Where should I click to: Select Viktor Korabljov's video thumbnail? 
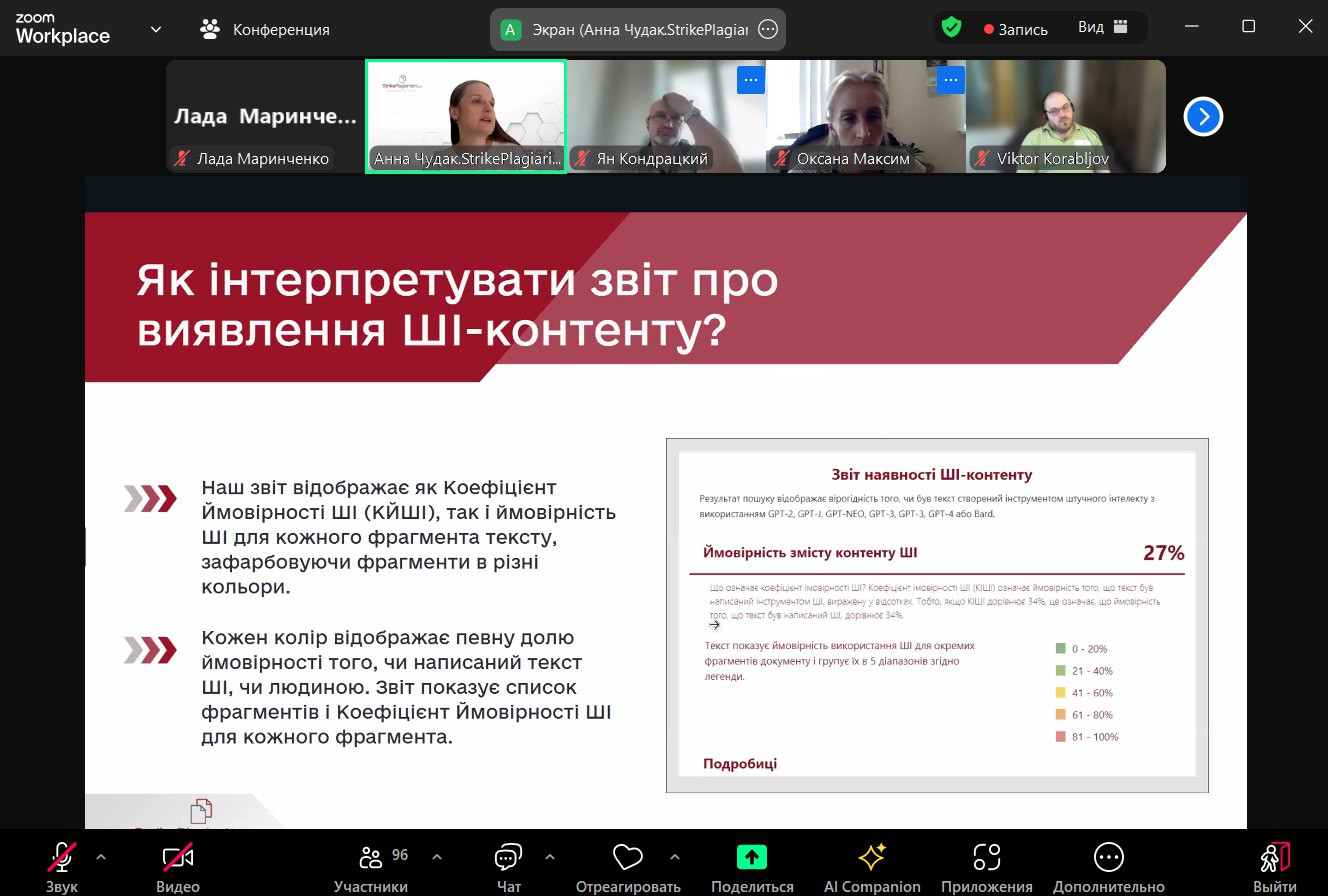1066,116
